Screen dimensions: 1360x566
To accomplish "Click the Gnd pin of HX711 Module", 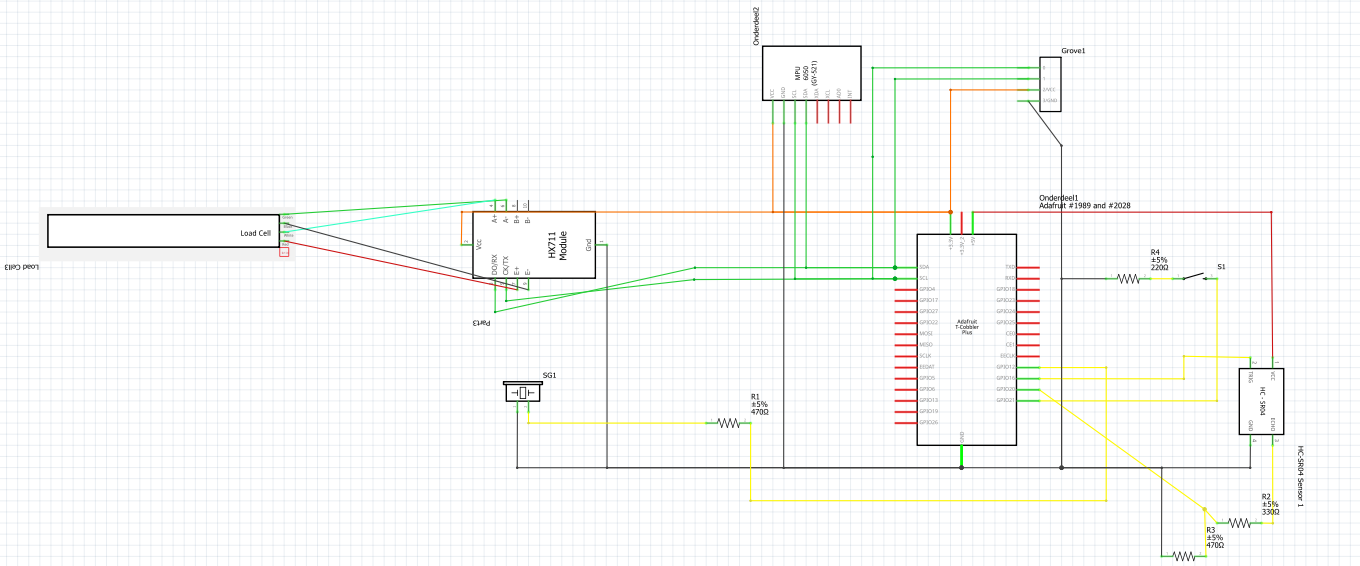I will pyautogui.click(x=601, y=243).
